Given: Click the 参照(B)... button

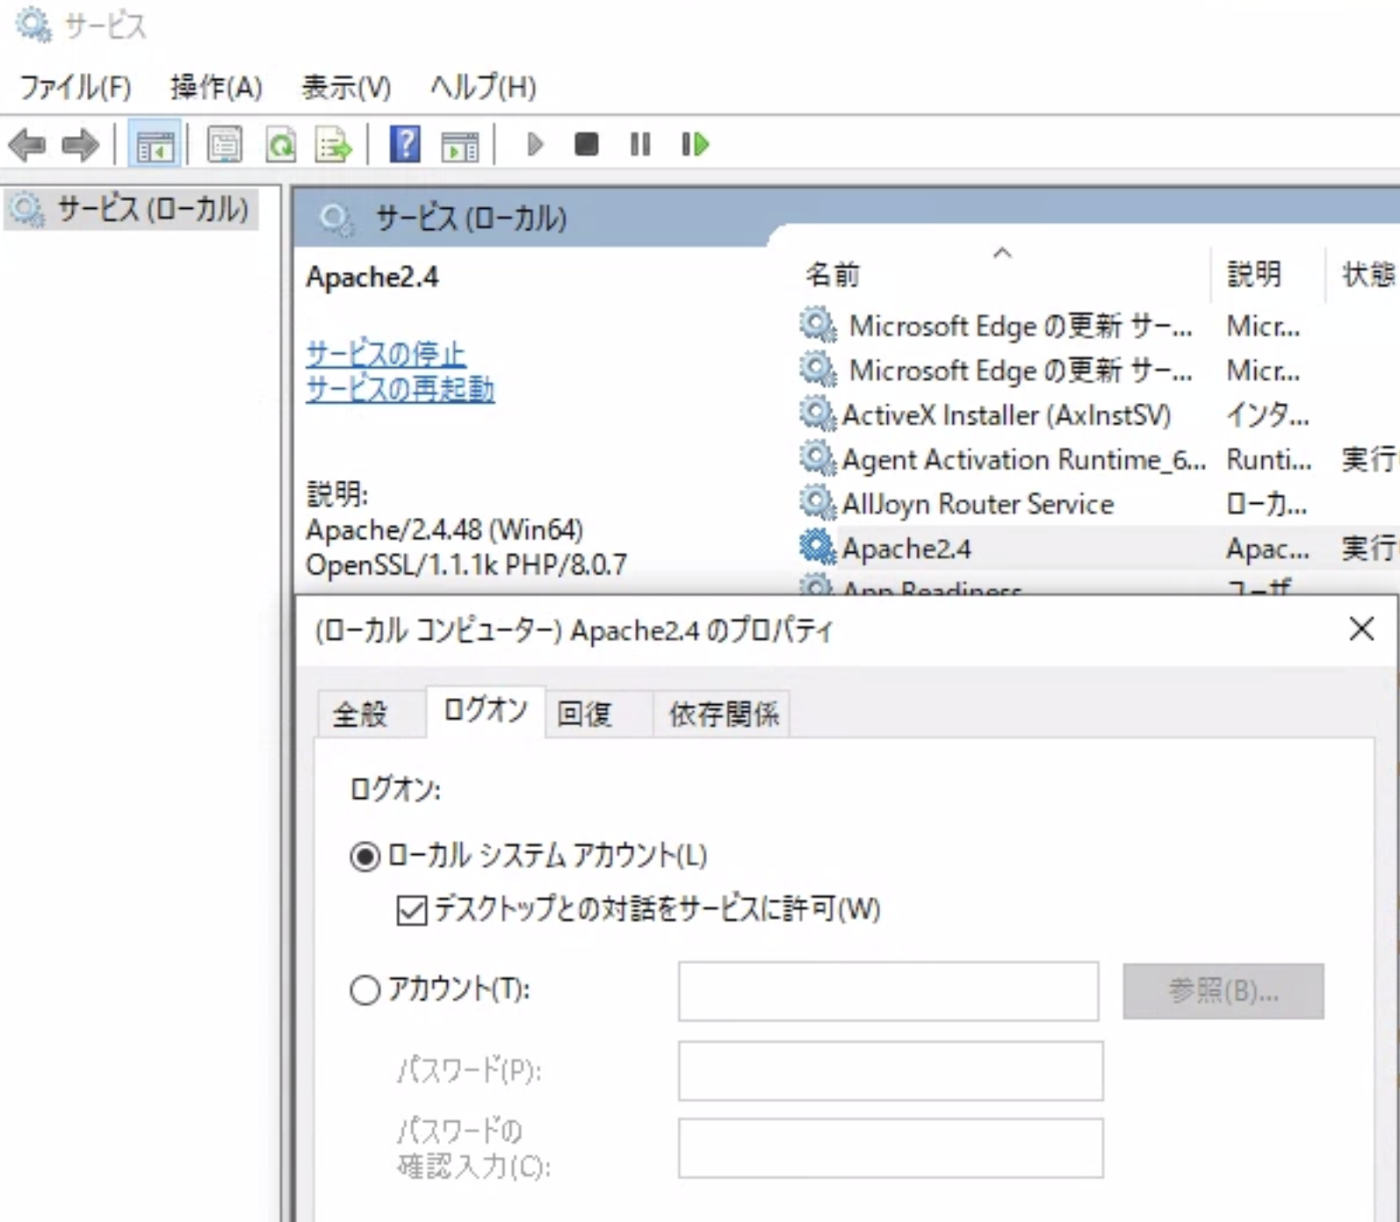Looking at the screenshot, I should pyautogui.click(x=1223, y=991).
